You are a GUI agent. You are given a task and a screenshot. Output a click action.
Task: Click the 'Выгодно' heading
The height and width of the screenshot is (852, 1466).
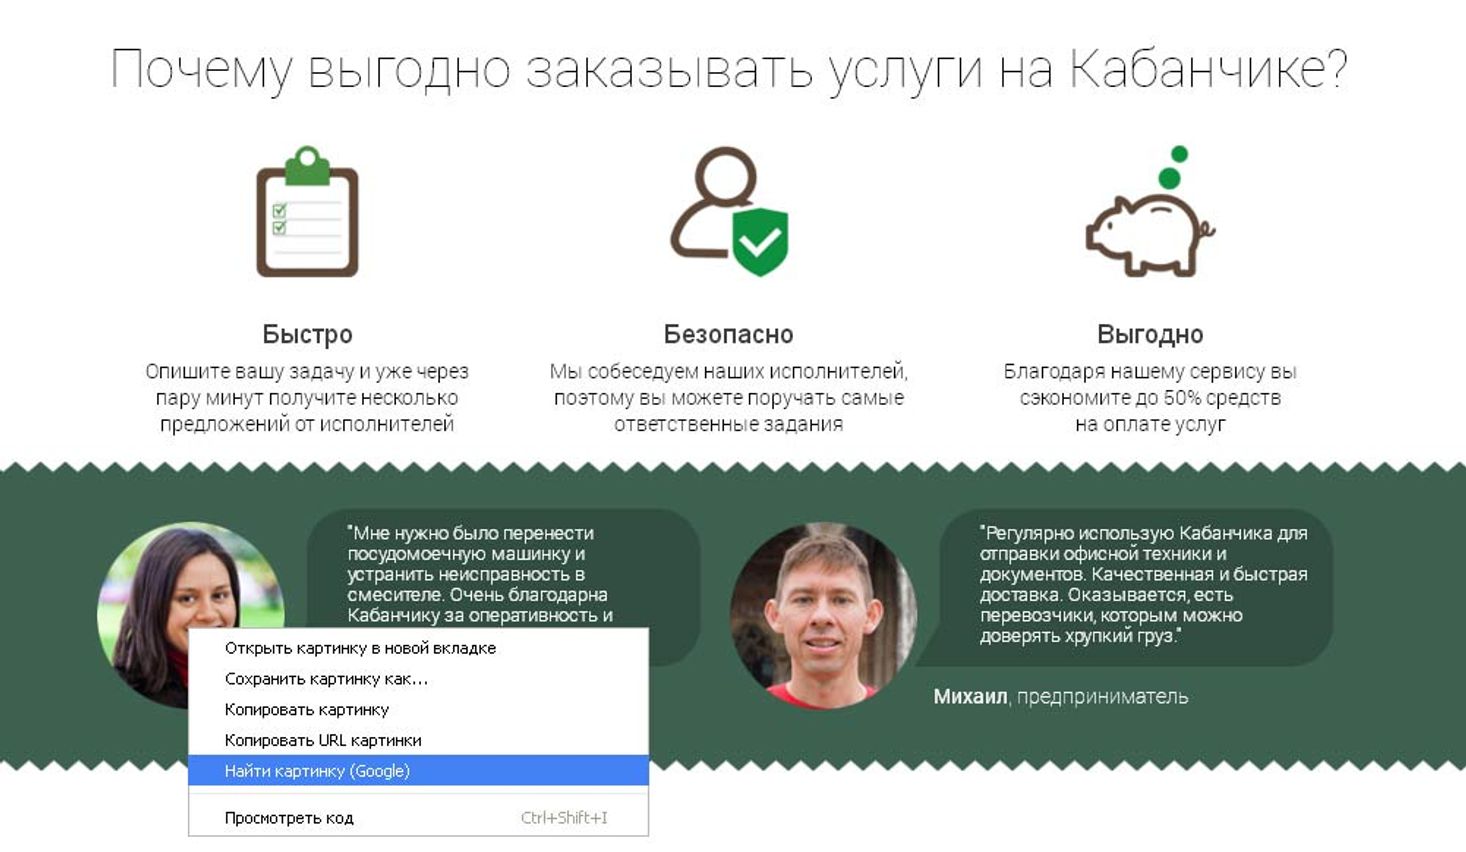pos(1150,334)
